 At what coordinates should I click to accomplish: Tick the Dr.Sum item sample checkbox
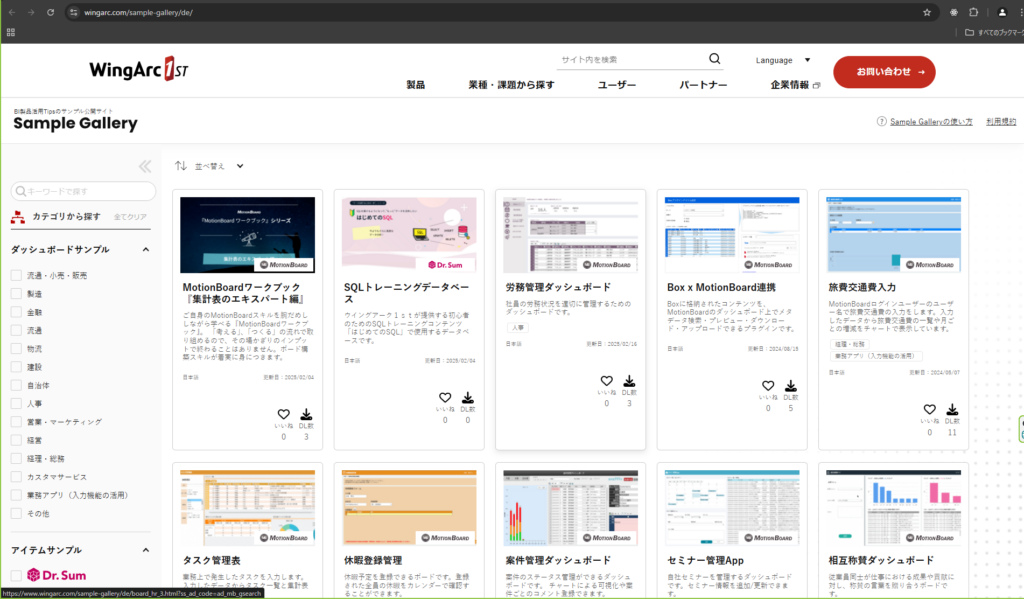16,575
